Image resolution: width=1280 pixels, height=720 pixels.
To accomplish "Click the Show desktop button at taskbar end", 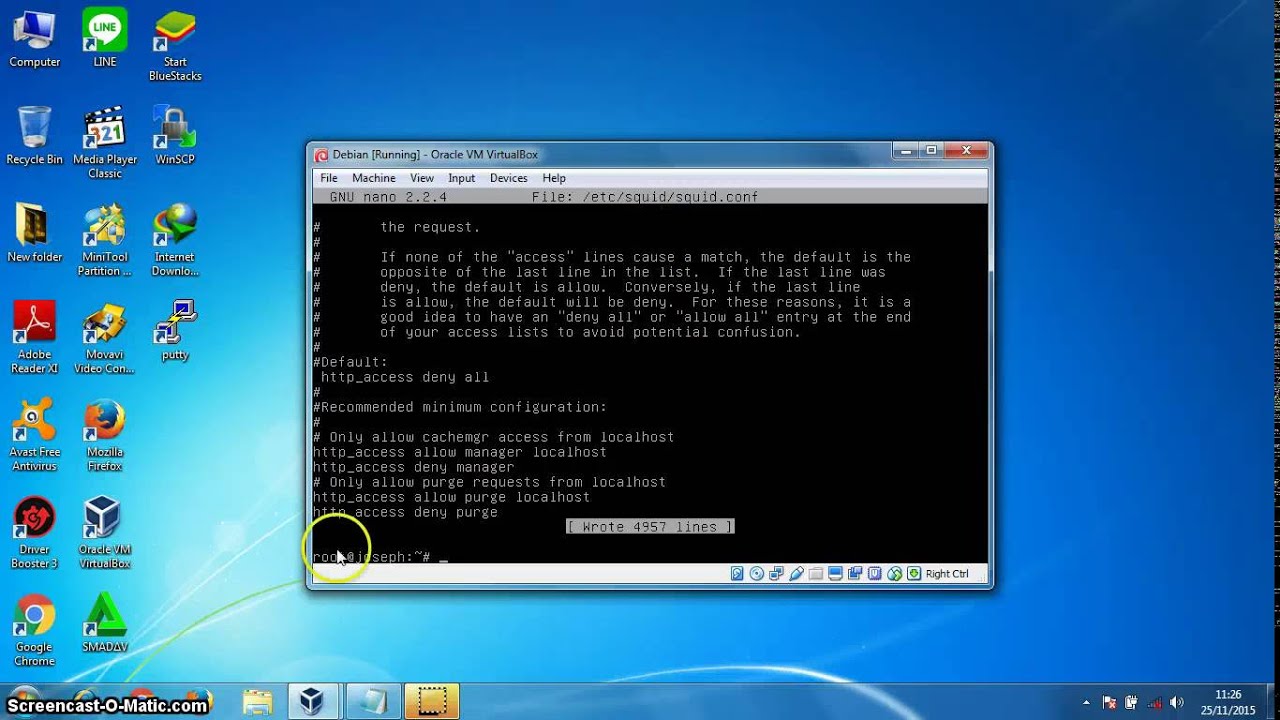I will point(1272,702).
